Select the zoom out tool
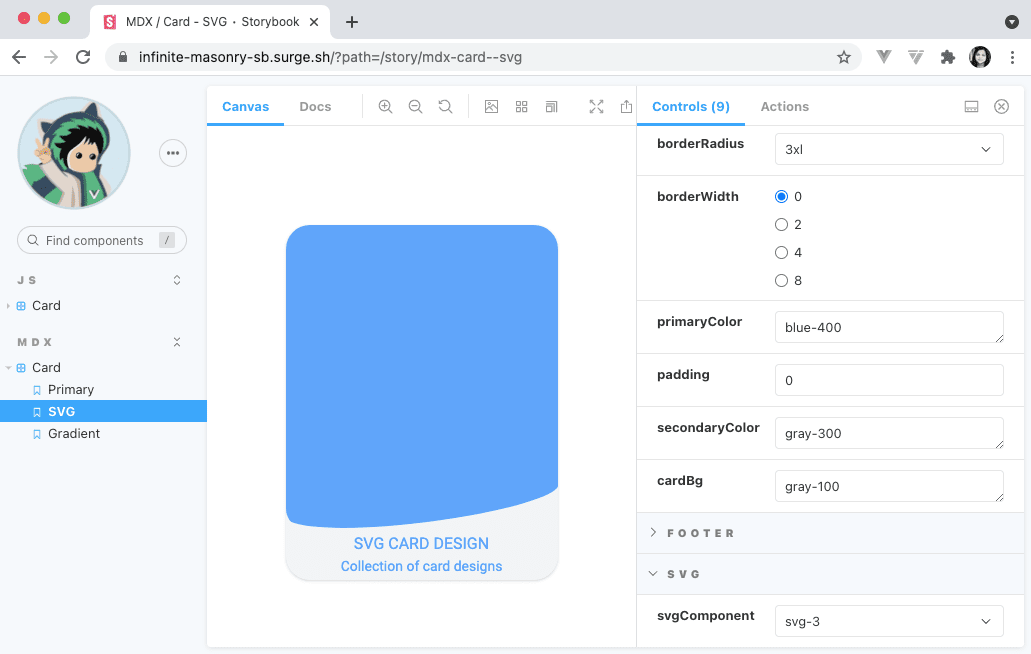The height and width of the screenshot is (654, 1031). [415, 106]
